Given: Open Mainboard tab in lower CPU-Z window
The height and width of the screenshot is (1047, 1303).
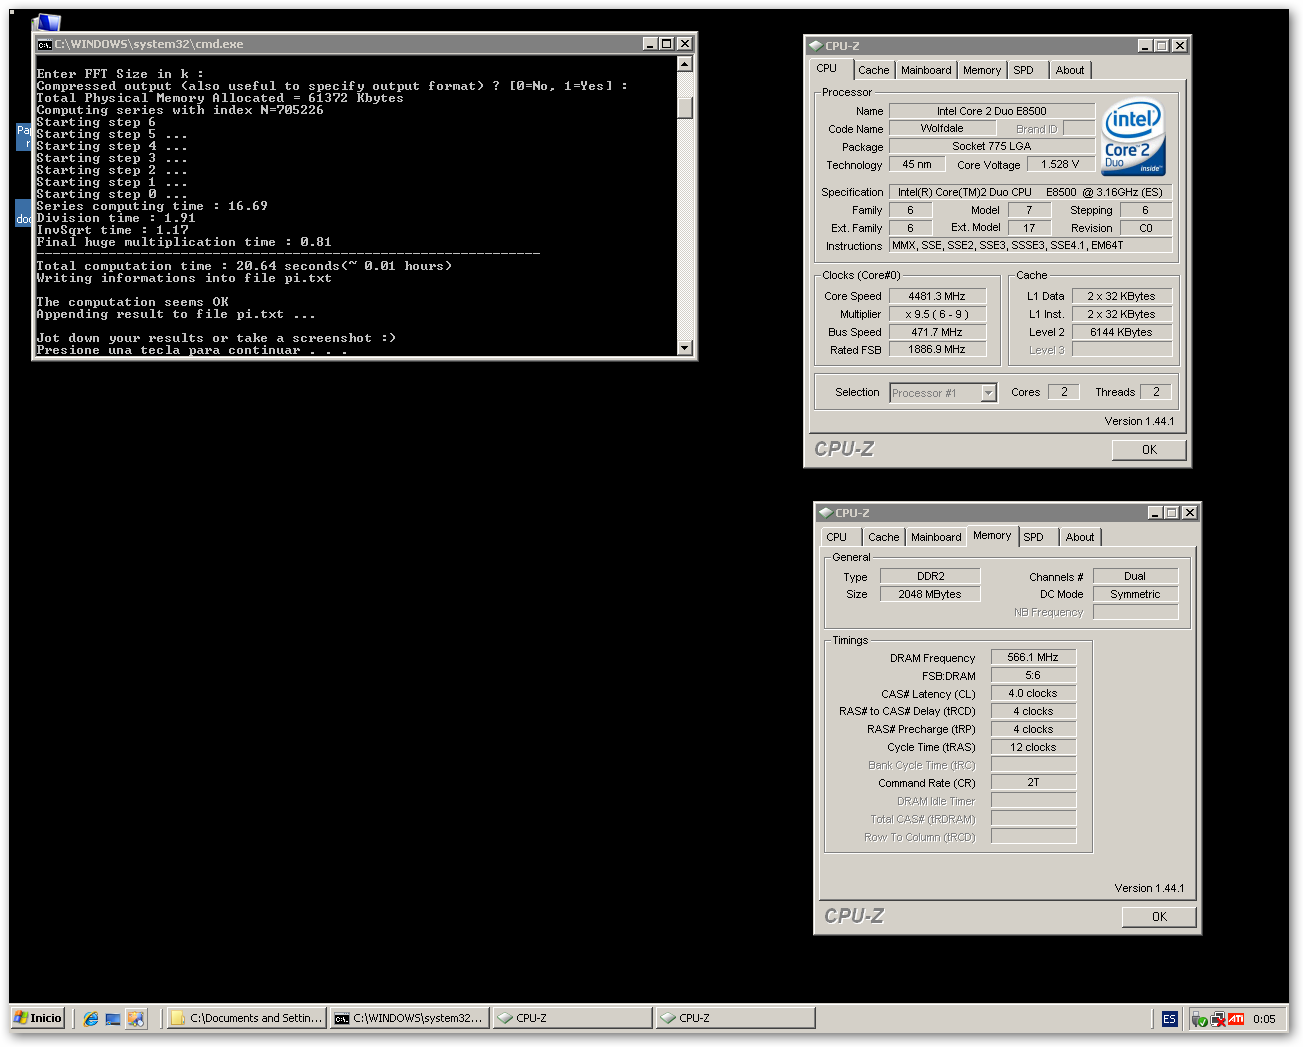Looking at the screenshot, I should [936, 537].
